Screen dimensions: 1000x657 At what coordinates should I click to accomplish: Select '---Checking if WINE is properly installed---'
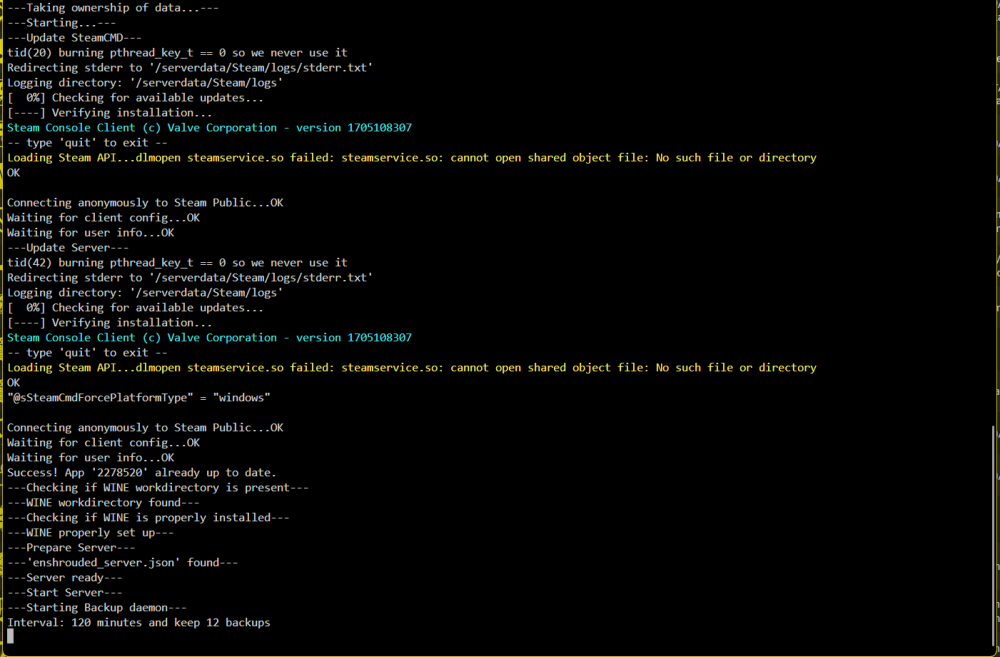pos(148,517)
